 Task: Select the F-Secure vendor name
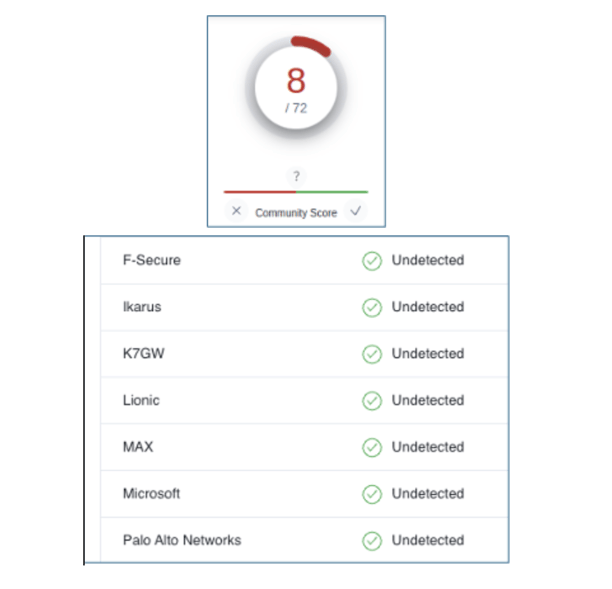point(152,260)
